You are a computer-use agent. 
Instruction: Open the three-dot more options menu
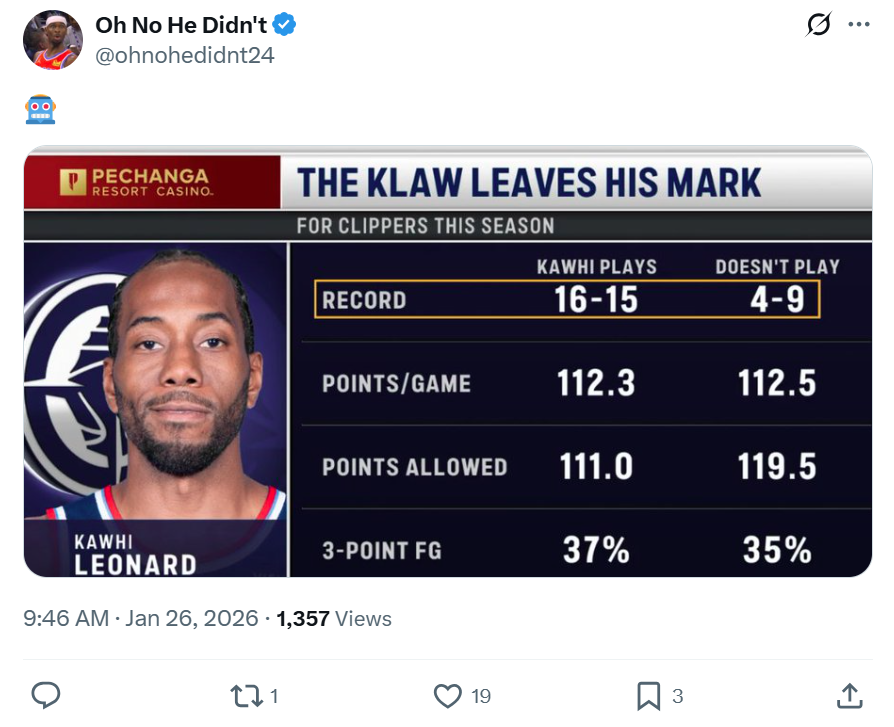(858, 26)
